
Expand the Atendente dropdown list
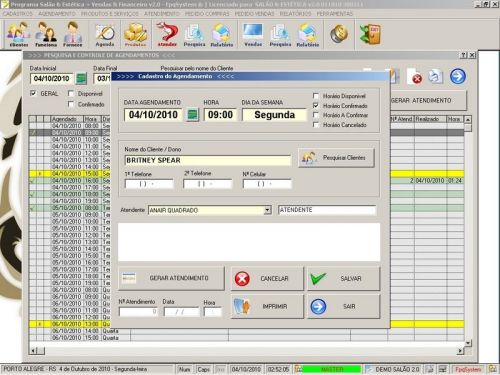tap(268, 210)
